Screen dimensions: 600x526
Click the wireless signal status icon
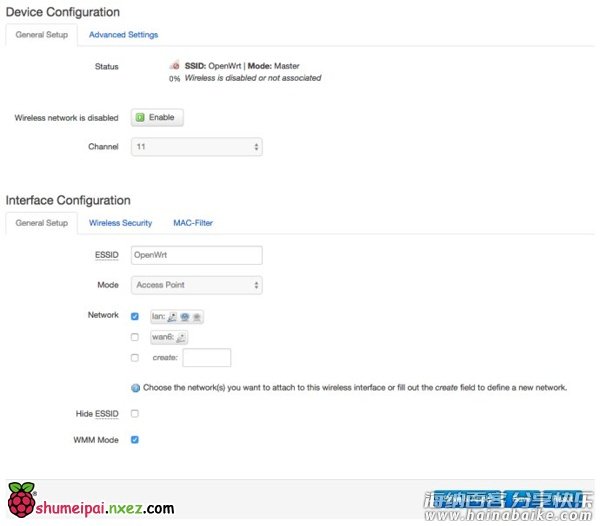tap(174, 65)
